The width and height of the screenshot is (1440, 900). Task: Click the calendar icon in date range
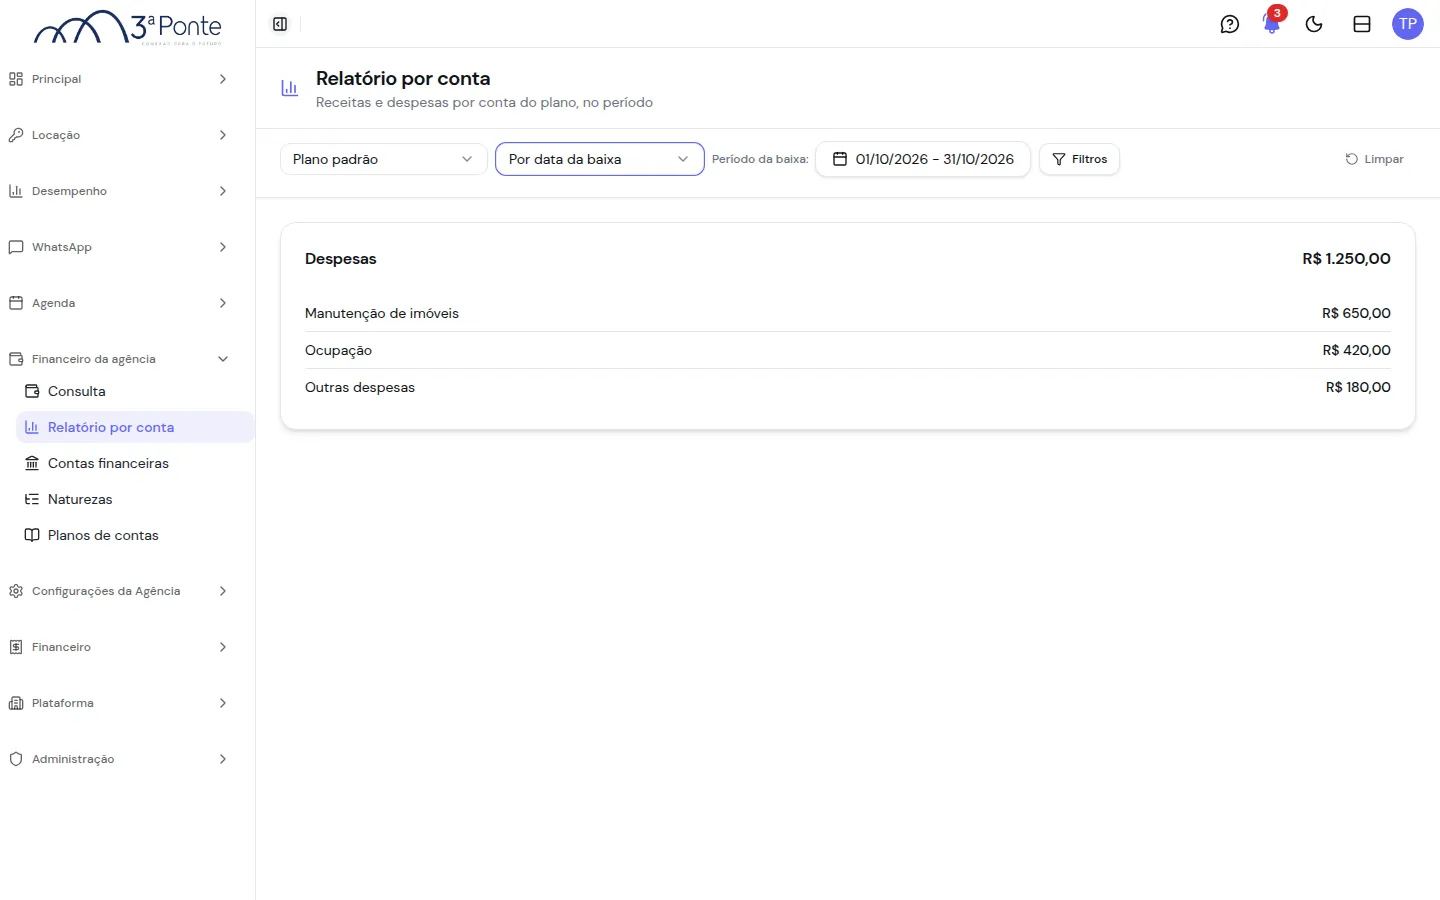840,159
